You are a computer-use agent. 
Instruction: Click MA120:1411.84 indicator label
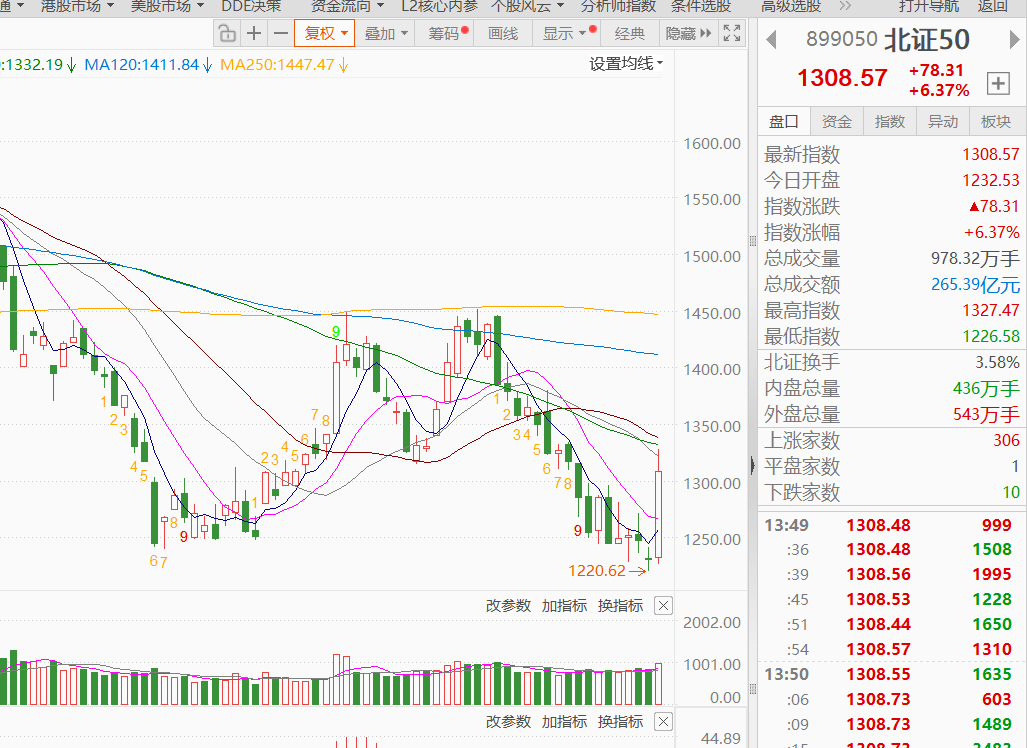(148, 65)
